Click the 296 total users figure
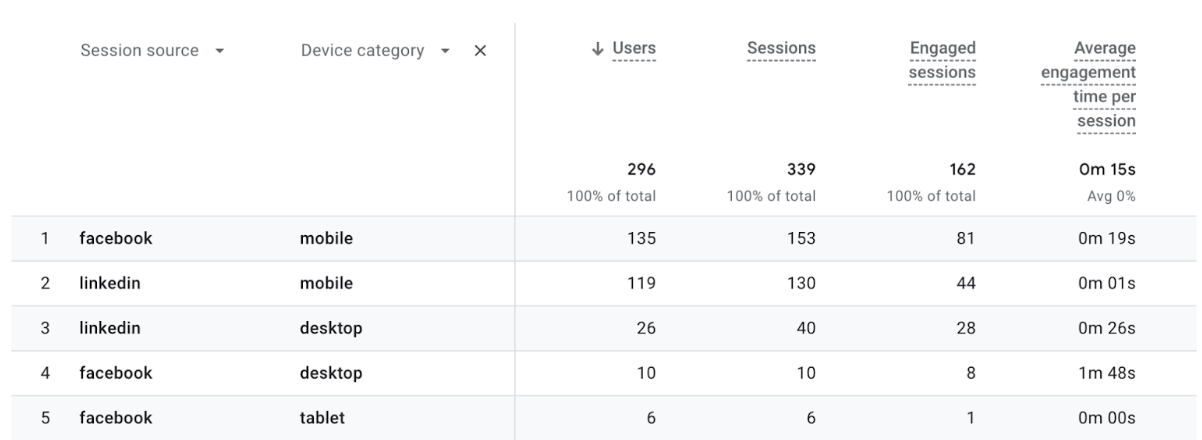The width and height of the screenshot is (1202, 440). click(641, 170)
